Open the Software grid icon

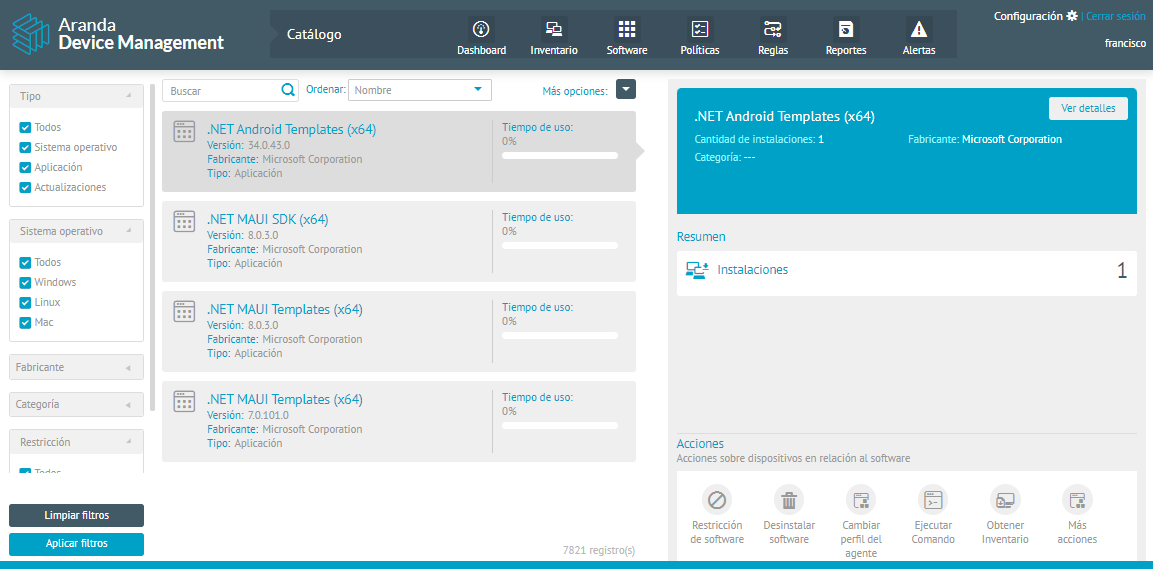(x=627, y=29)
